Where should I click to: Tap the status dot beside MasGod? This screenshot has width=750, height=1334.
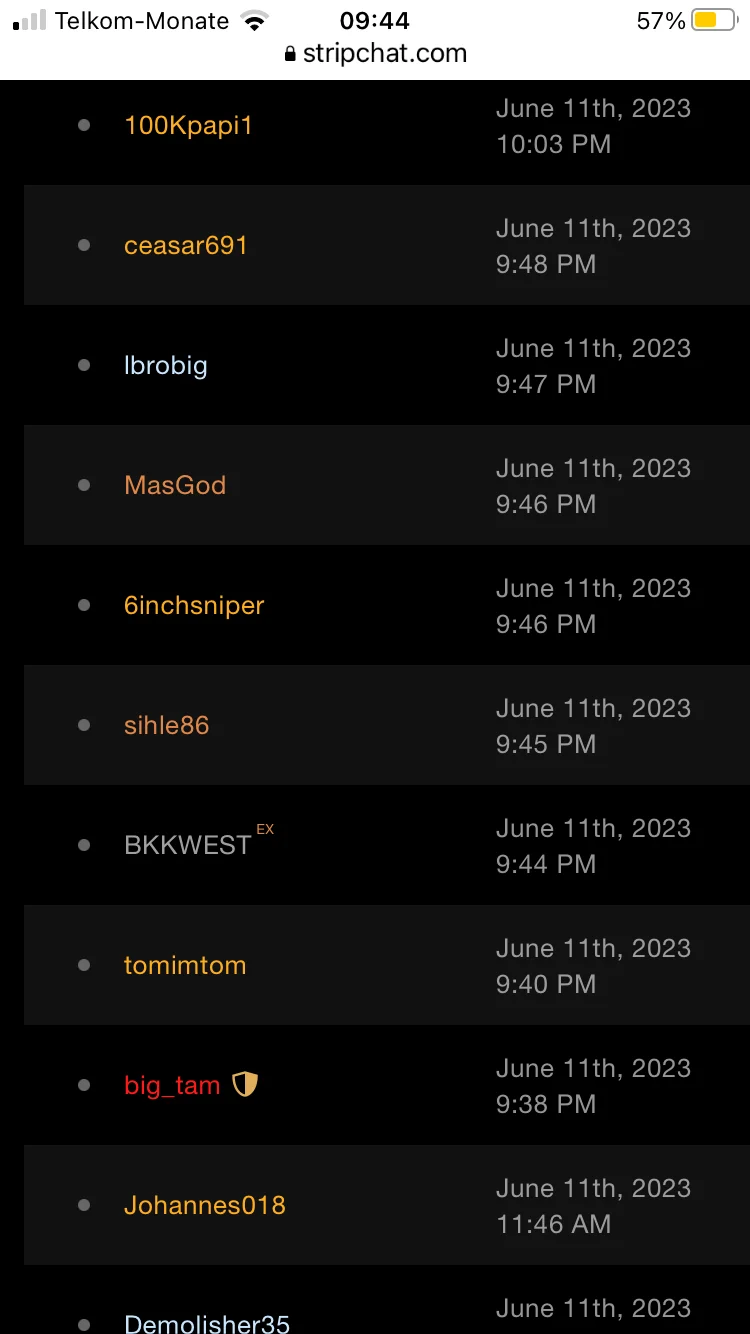(84, 485)
